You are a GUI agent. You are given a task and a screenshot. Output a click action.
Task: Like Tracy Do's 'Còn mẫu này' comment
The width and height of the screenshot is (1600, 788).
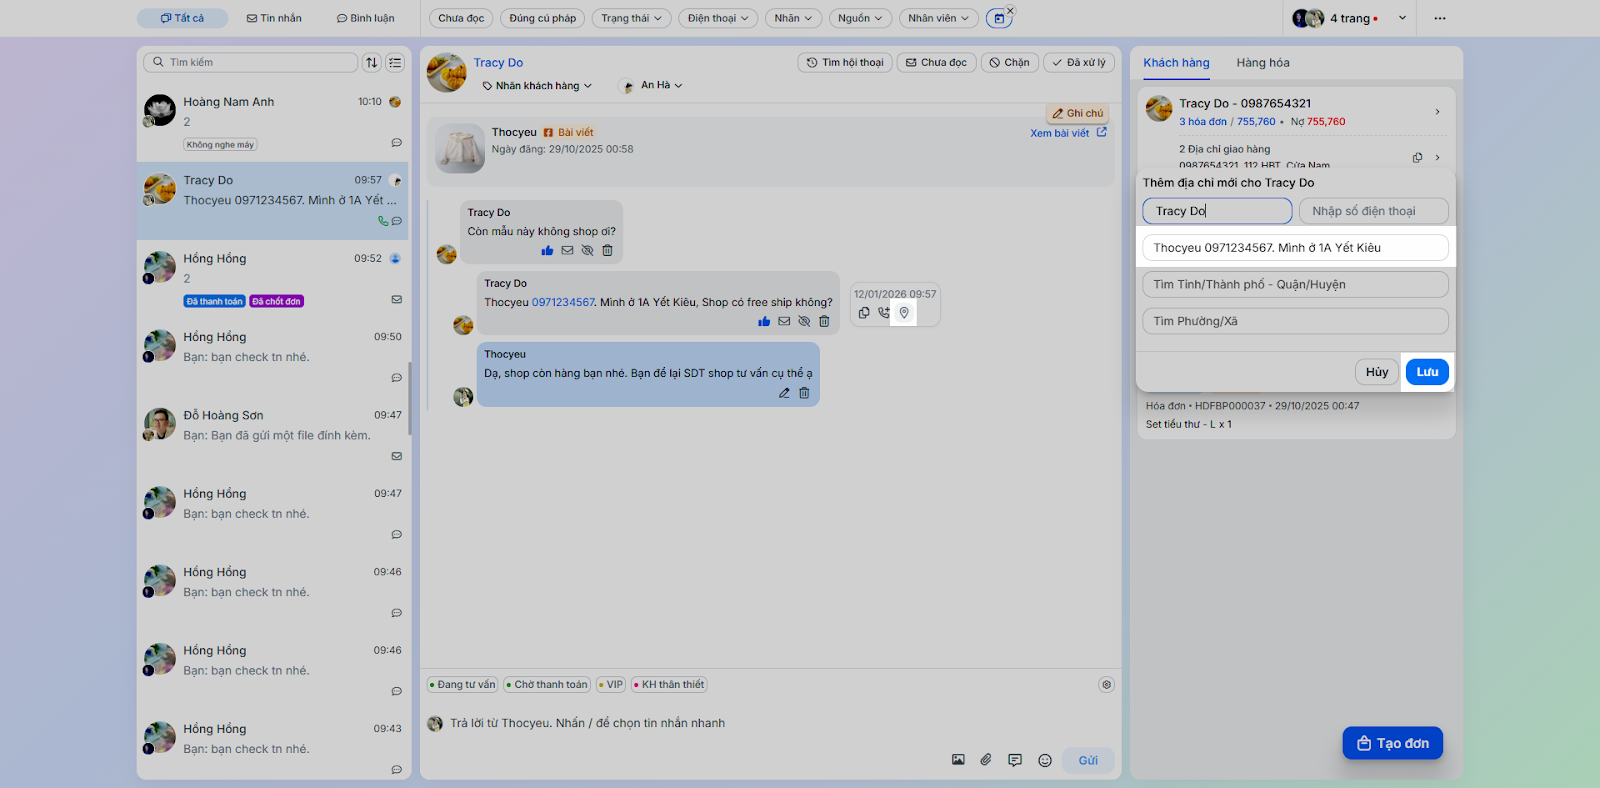click(x=547, y=250)
